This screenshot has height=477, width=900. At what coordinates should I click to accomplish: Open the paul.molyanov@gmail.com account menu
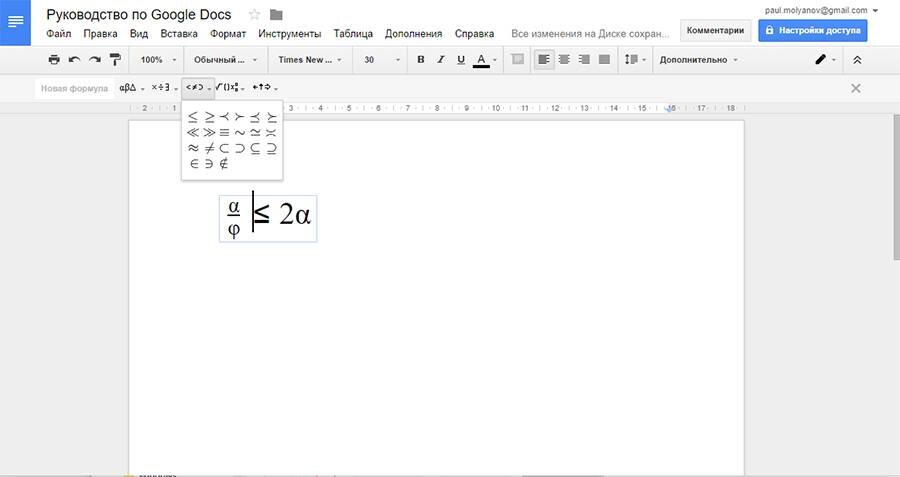click(x=821, y=10)
